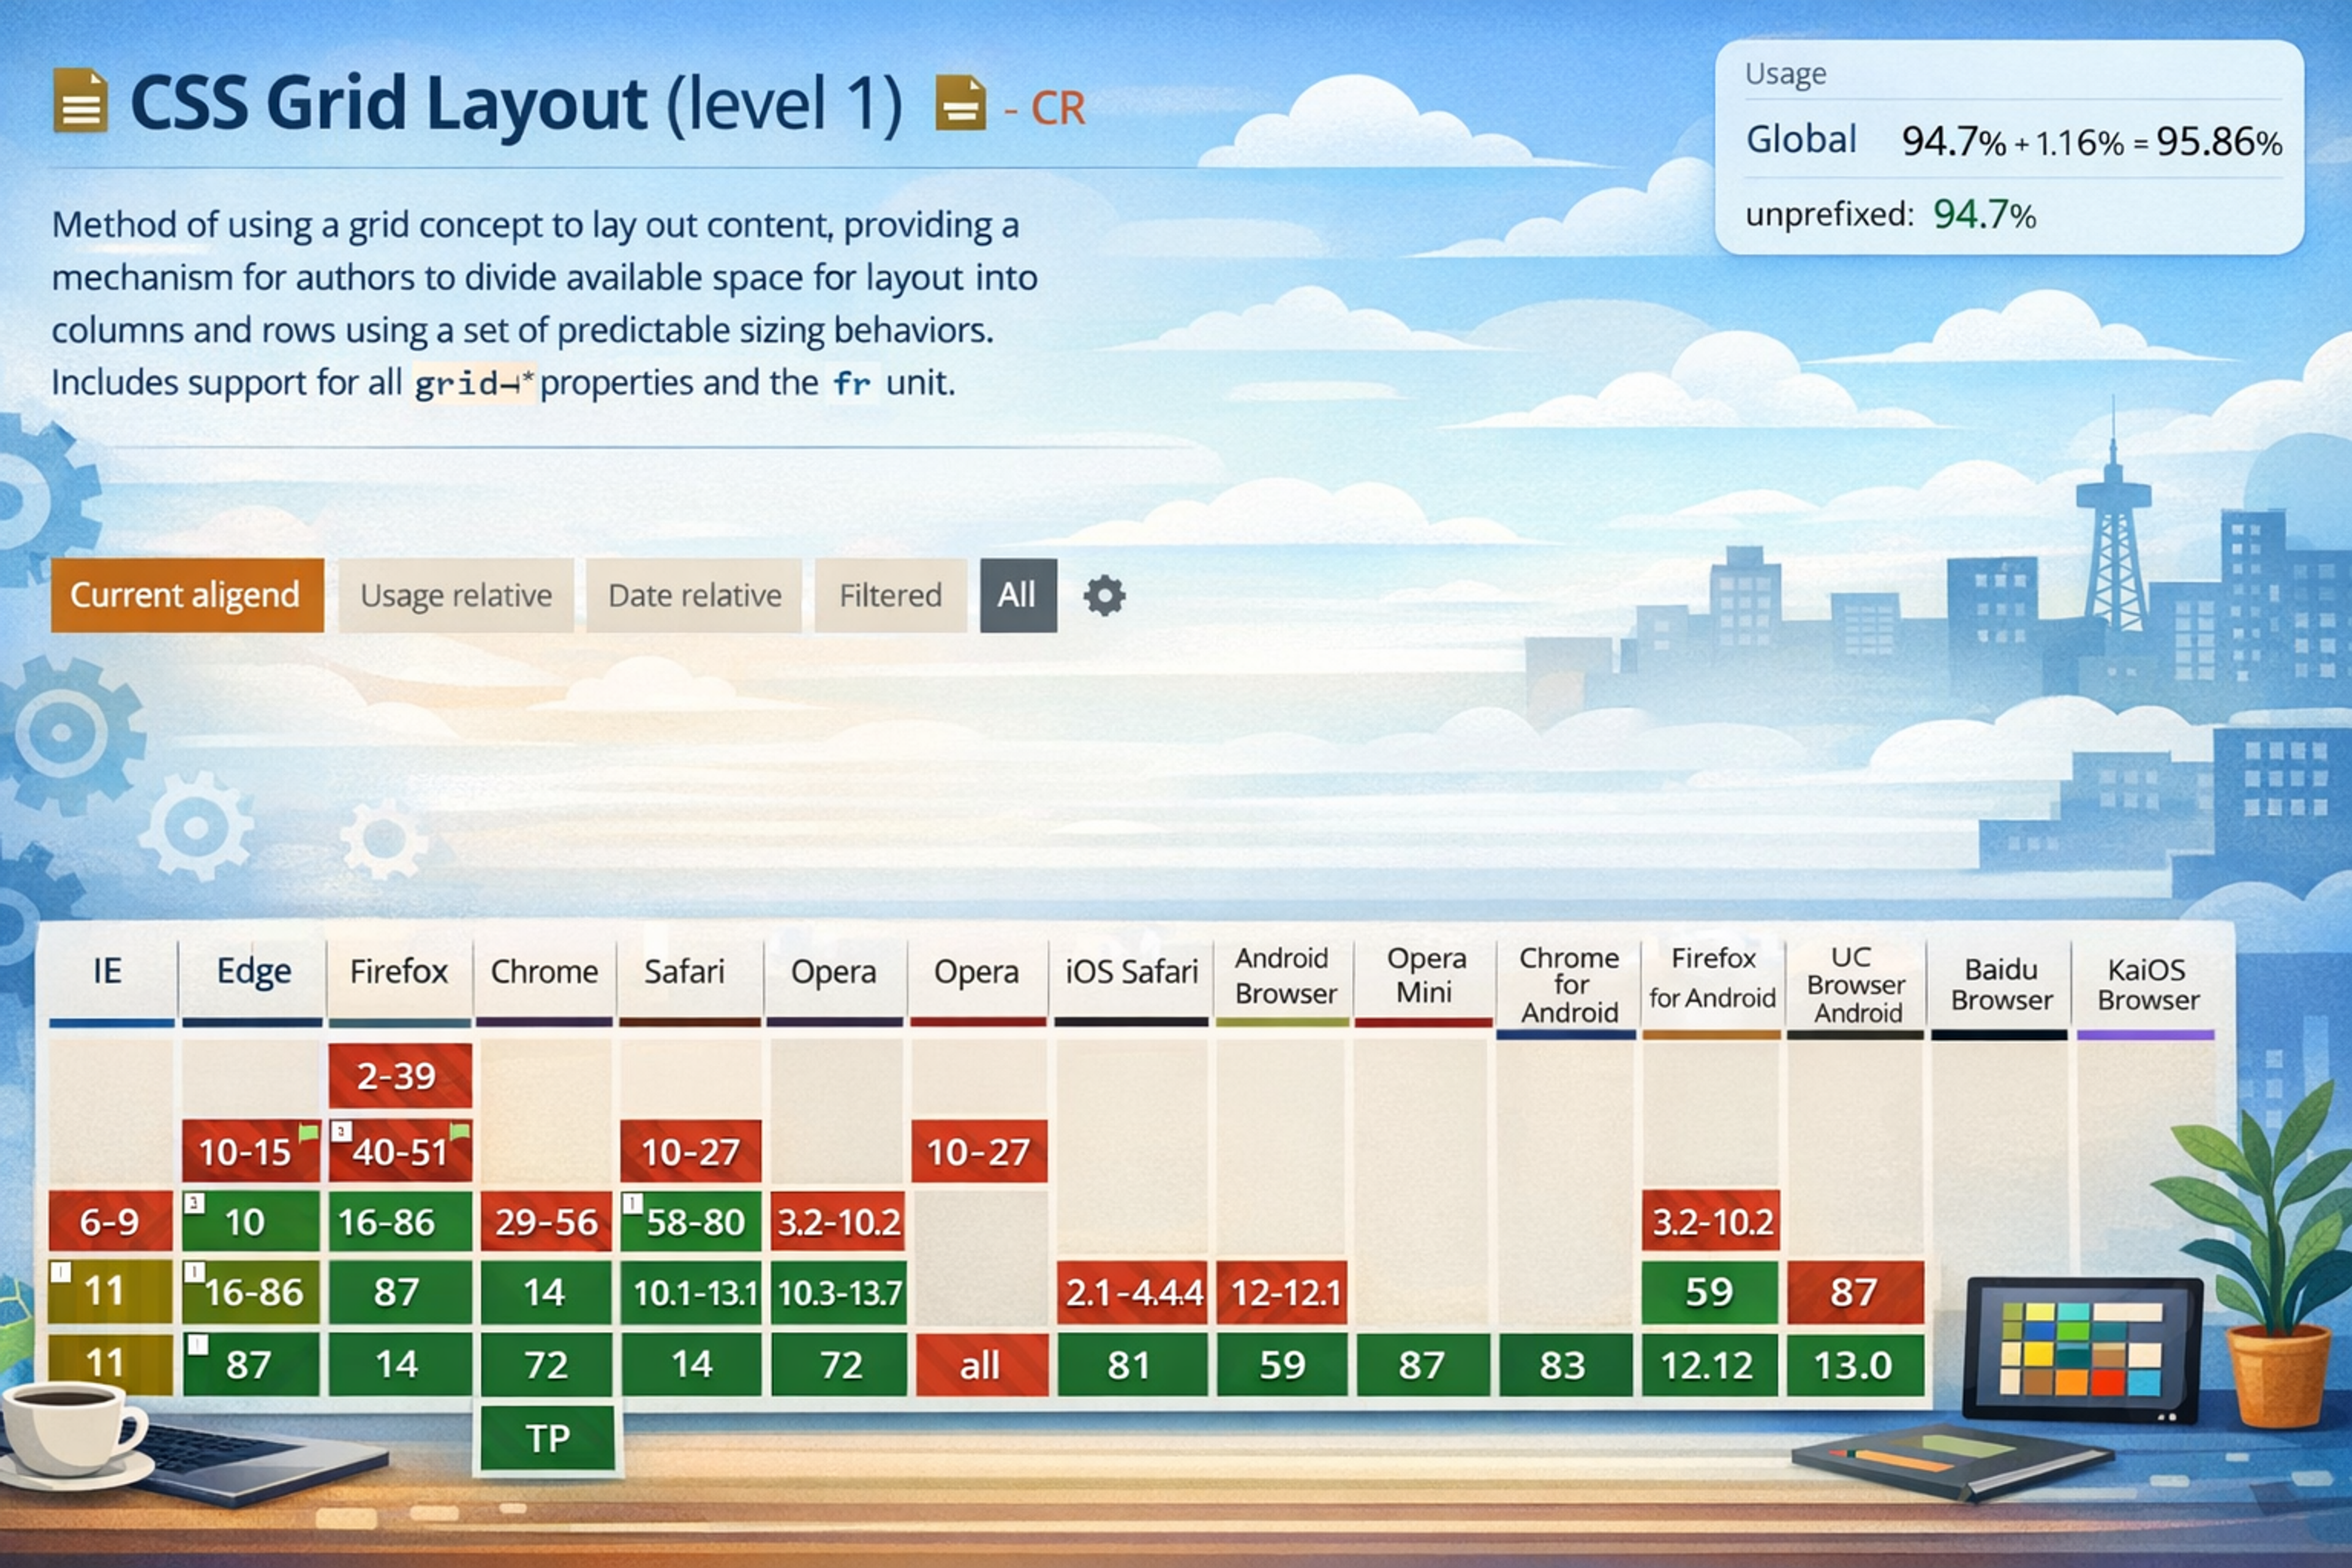Viewport: 2352px width, 1568px height.
Task: Select the iOS Safari 2.1-4.4.4 cell
Action: (x=1132, y=1292)
